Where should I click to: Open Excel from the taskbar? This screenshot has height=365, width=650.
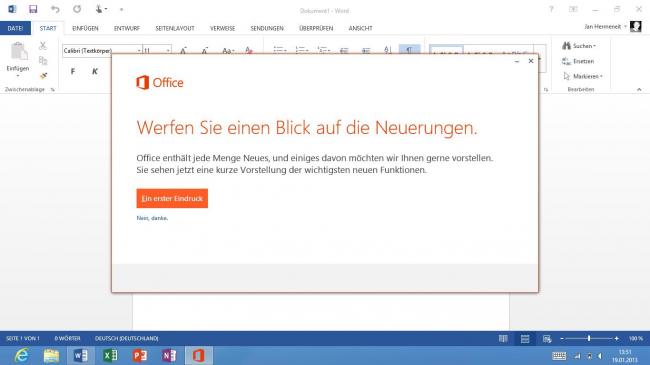110,355
